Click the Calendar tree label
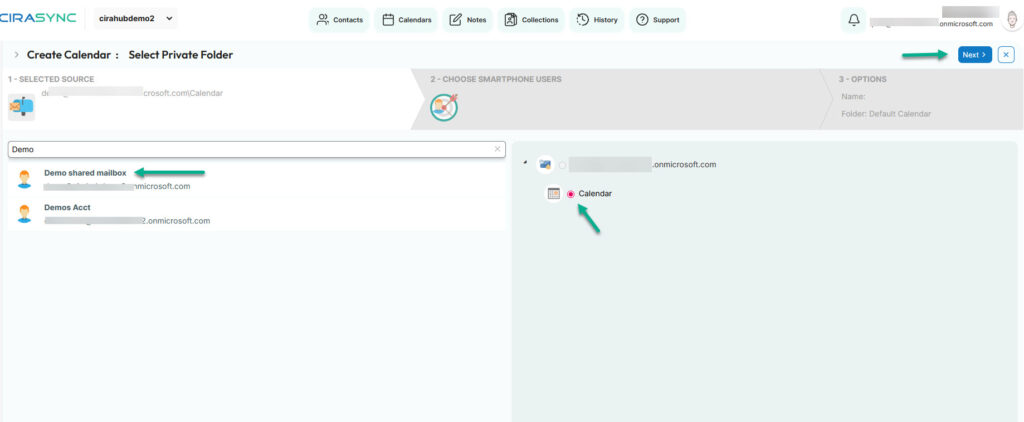This screenshot has width=1024, height=422. (x=595, y=194)
